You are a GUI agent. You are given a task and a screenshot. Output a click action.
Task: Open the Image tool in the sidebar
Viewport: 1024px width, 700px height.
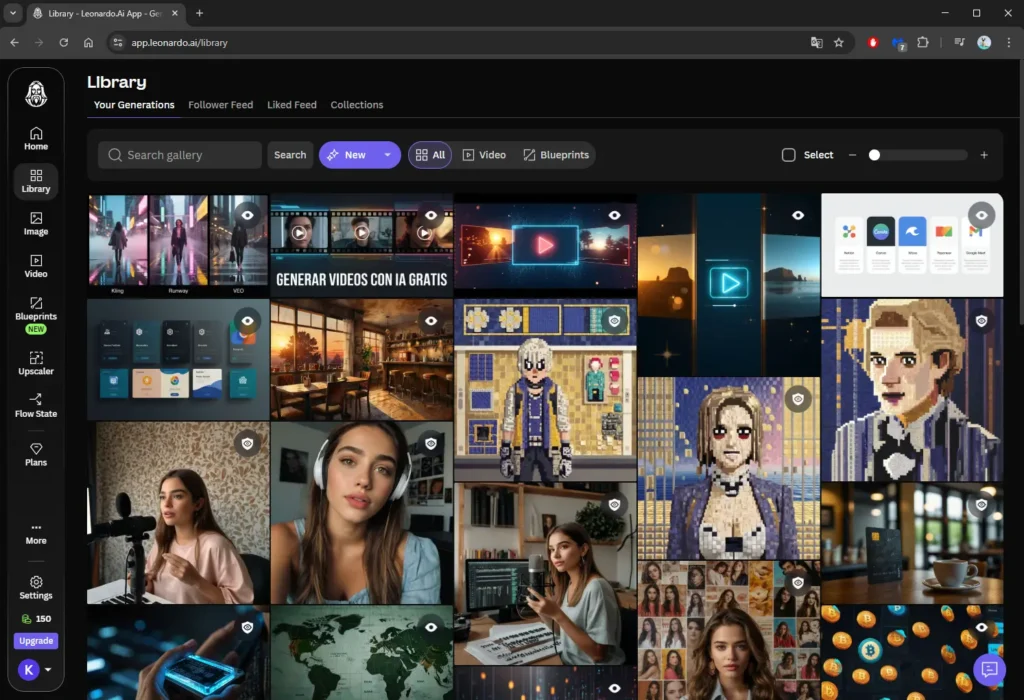click(x=35, y=225)
